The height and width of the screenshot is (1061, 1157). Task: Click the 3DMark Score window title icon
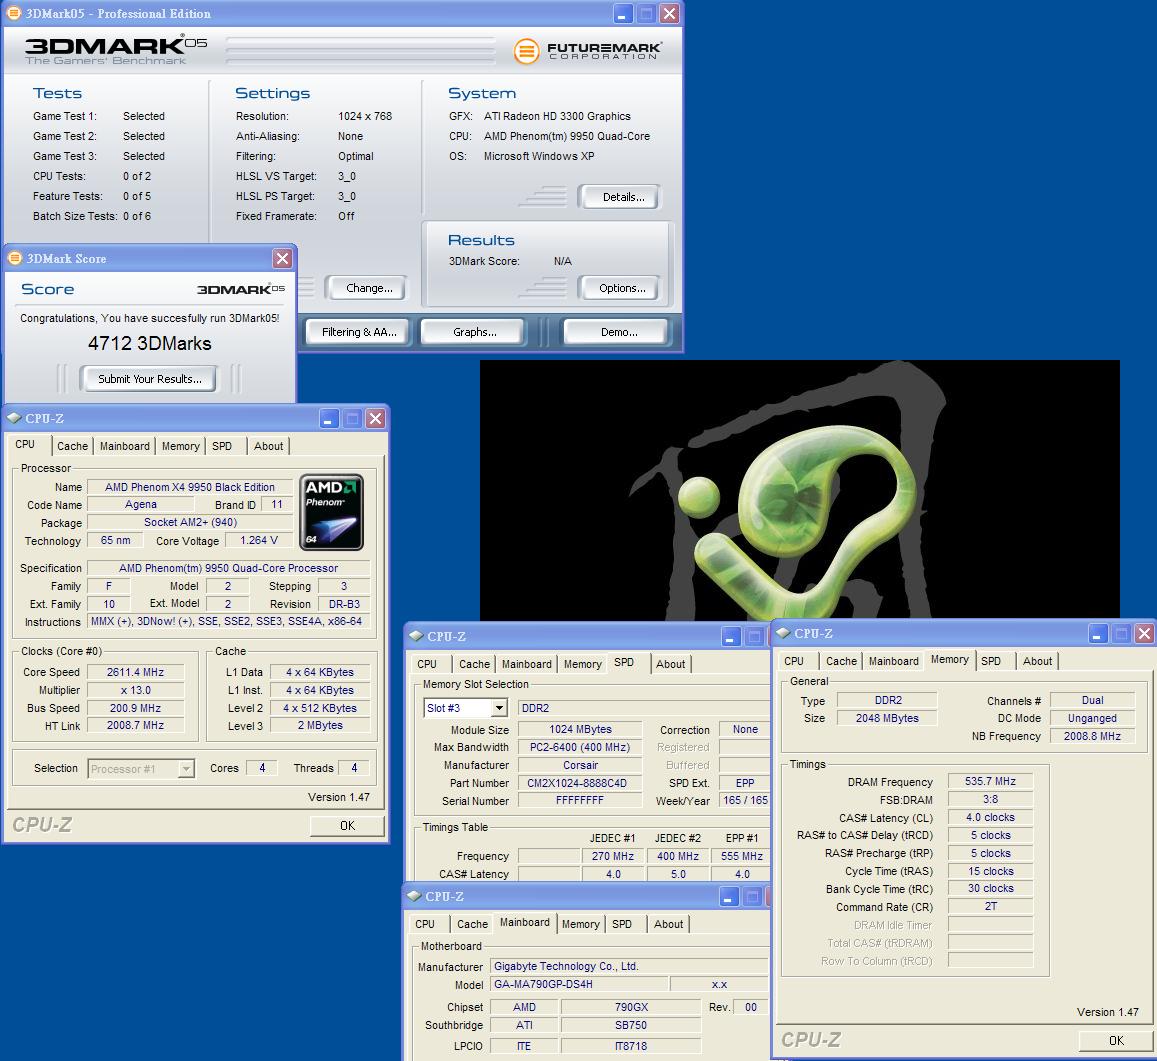[x=15, y=259]
